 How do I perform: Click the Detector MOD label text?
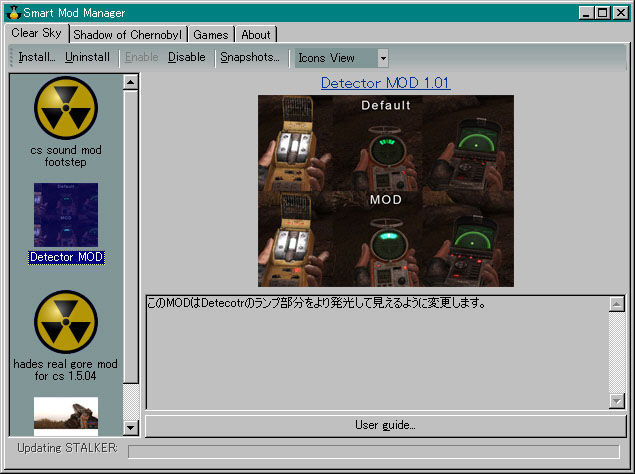coord(66,257)
